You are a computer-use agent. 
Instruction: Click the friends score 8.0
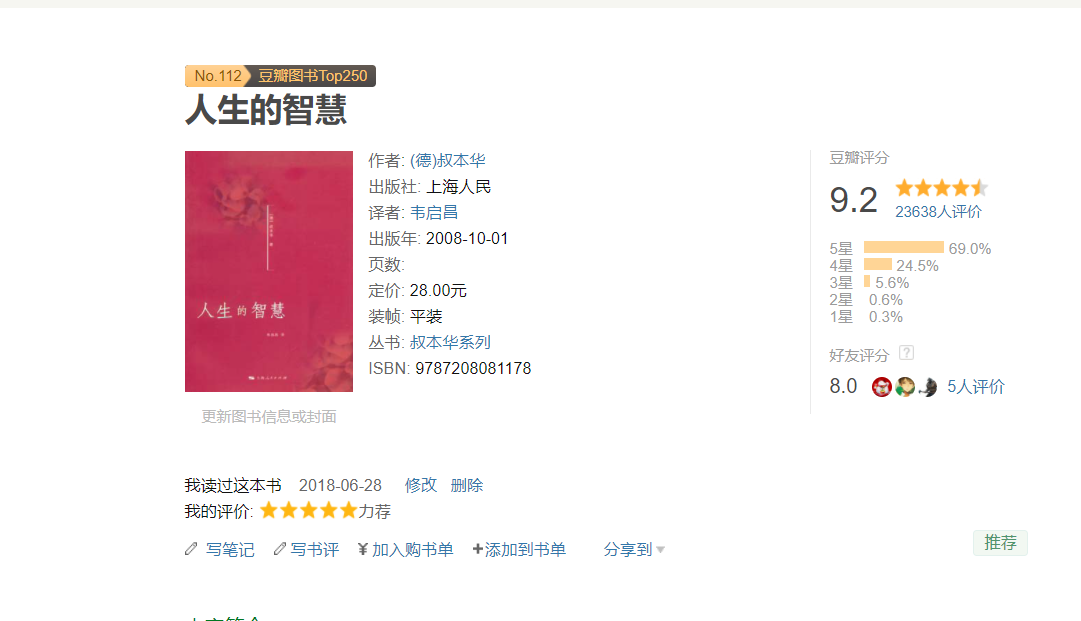pos(843,386)
